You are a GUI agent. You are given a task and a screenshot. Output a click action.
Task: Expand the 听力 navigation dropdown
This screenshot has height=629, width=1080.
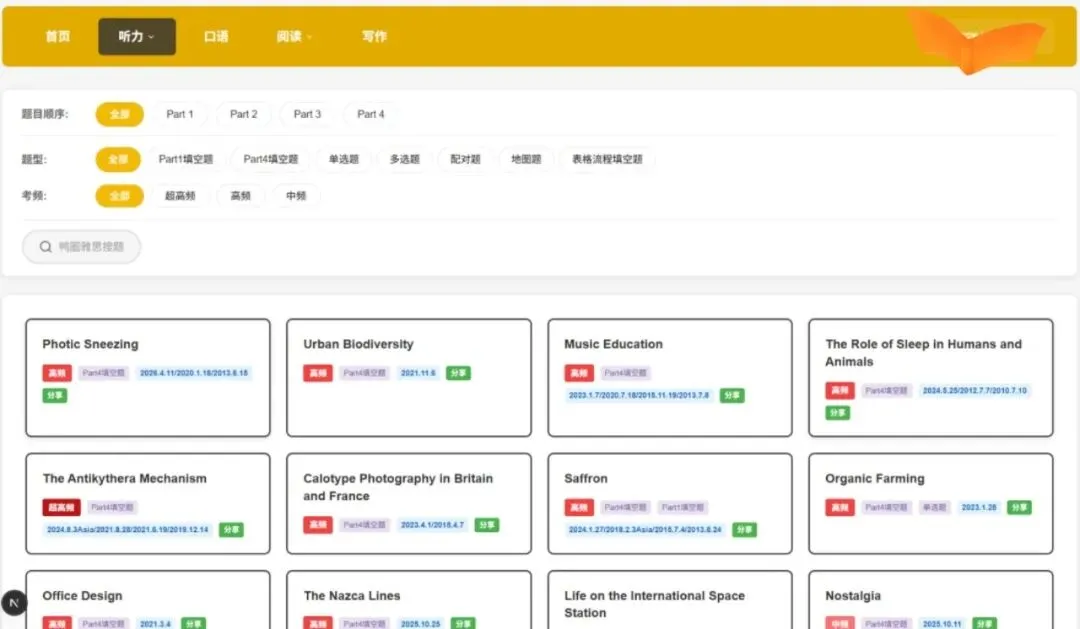(x=136, y=37)
